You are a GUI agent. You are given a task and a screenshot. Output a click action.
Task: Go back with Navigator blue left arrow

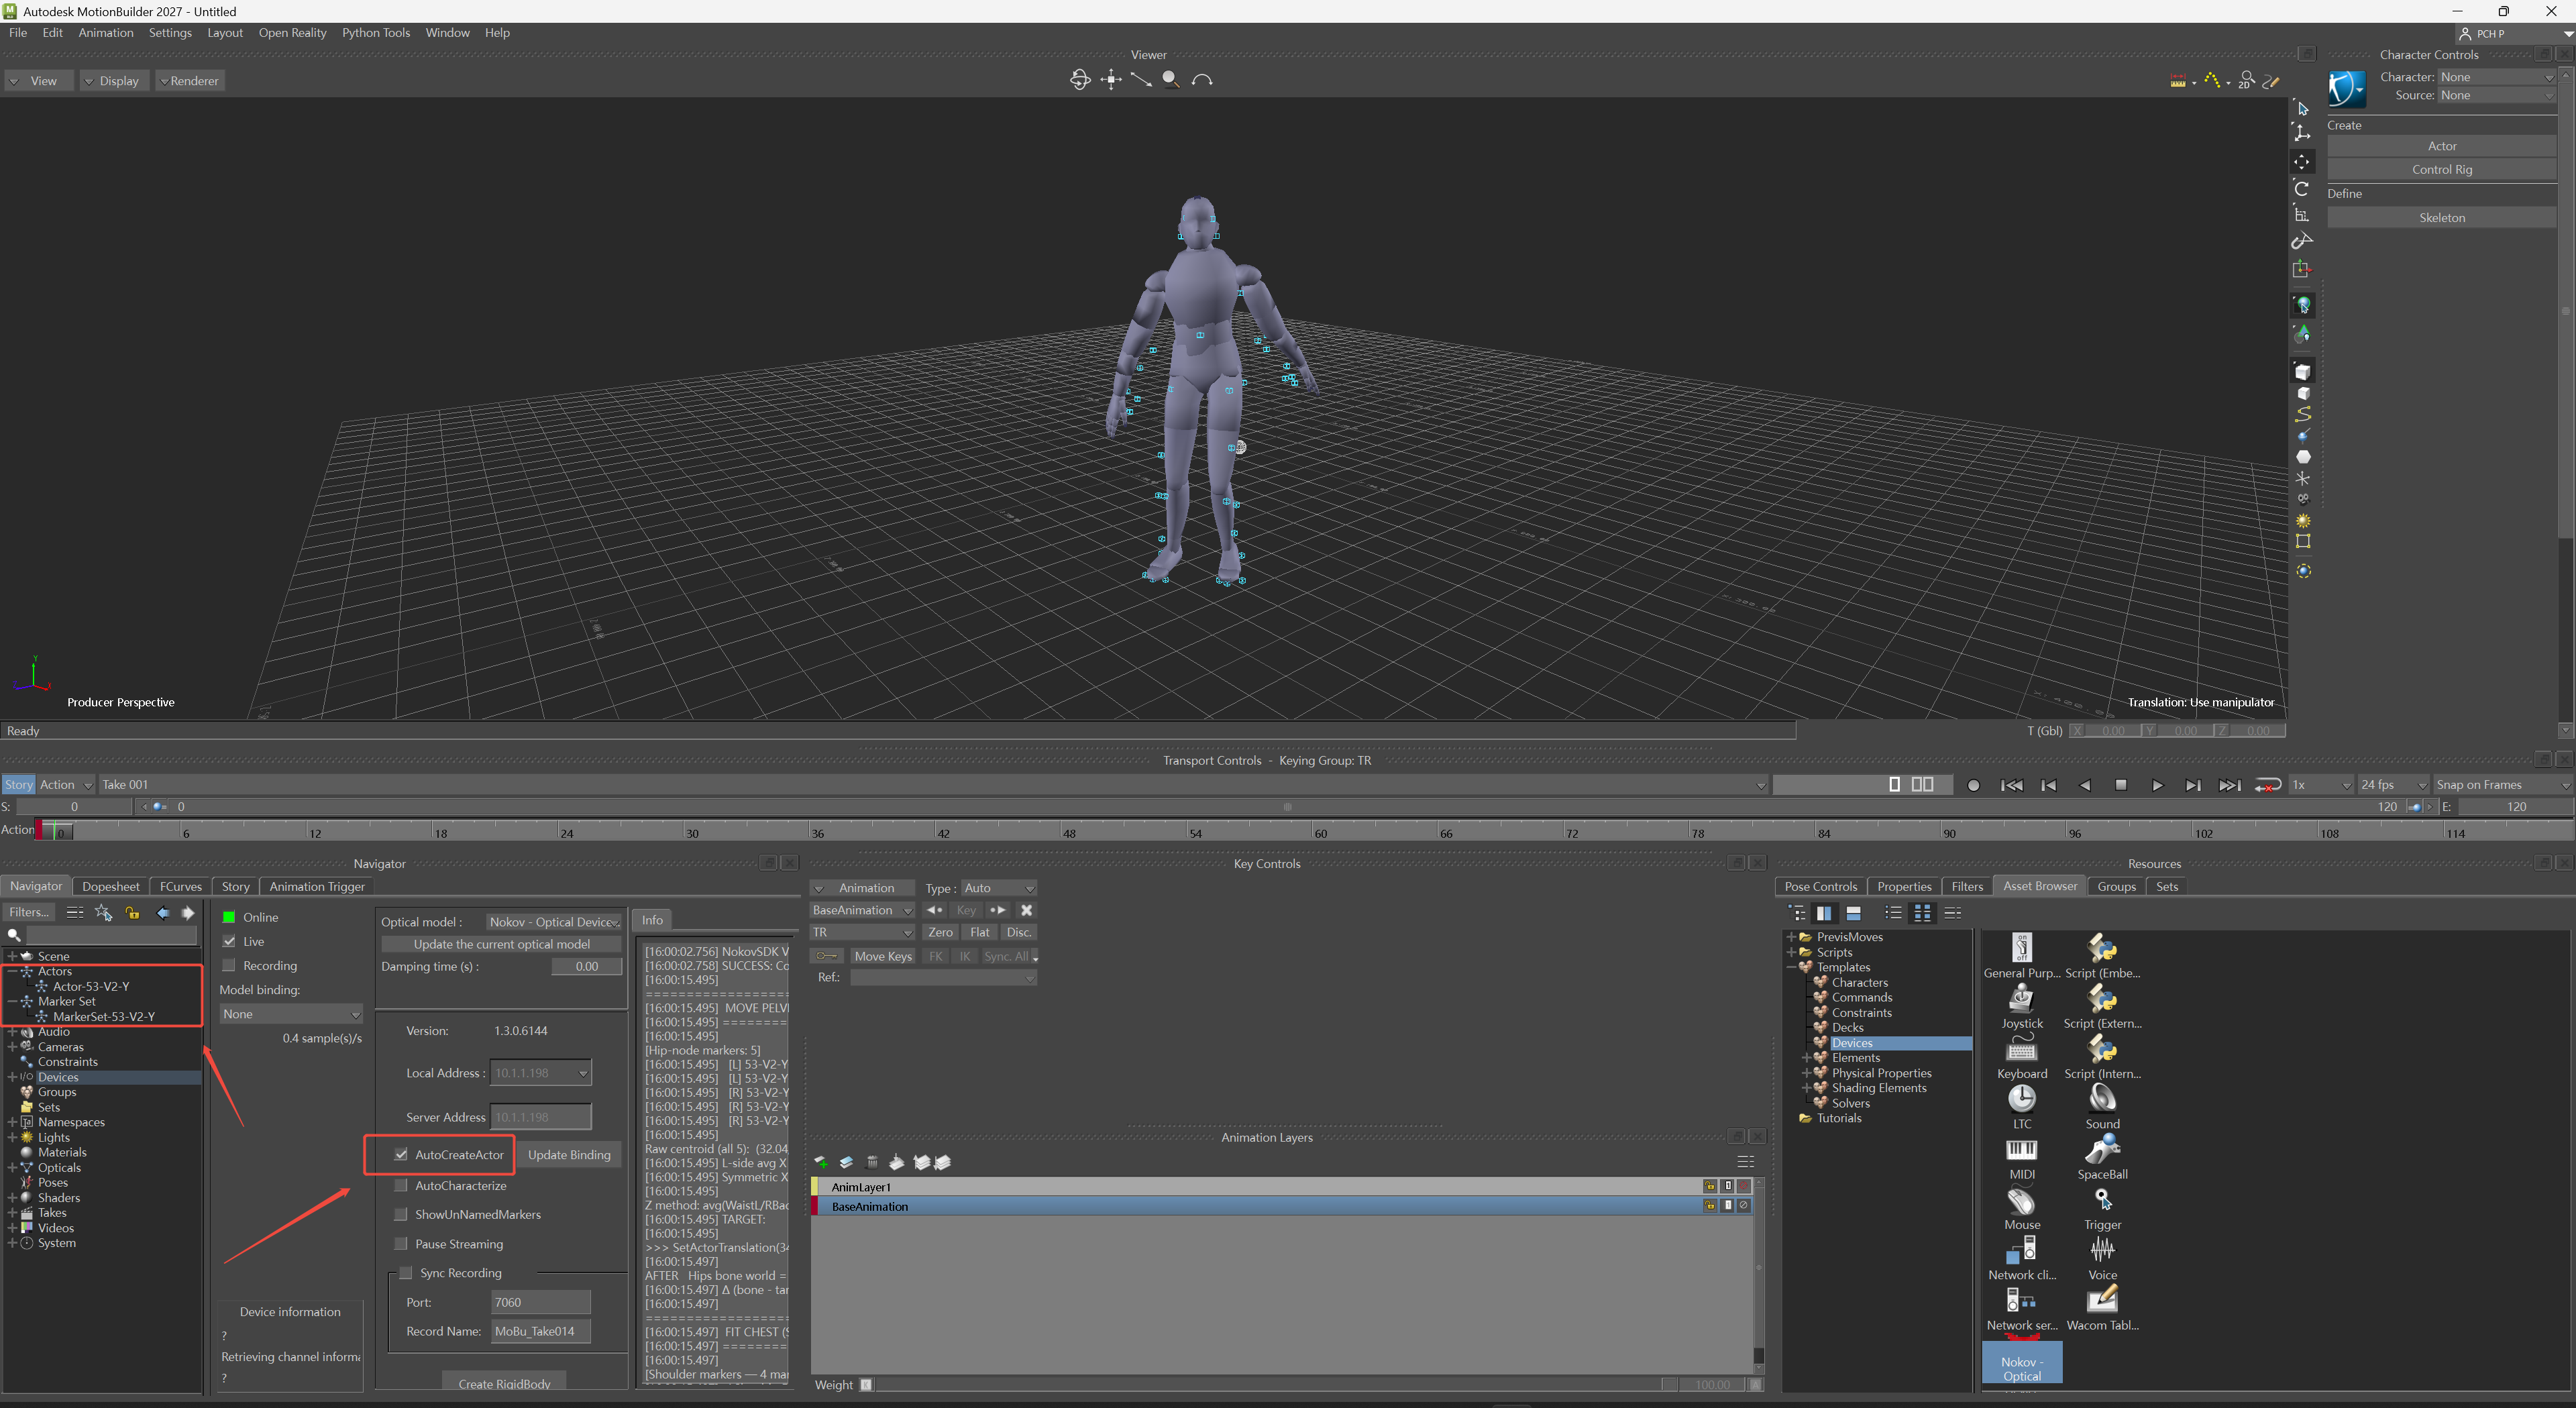163,912
